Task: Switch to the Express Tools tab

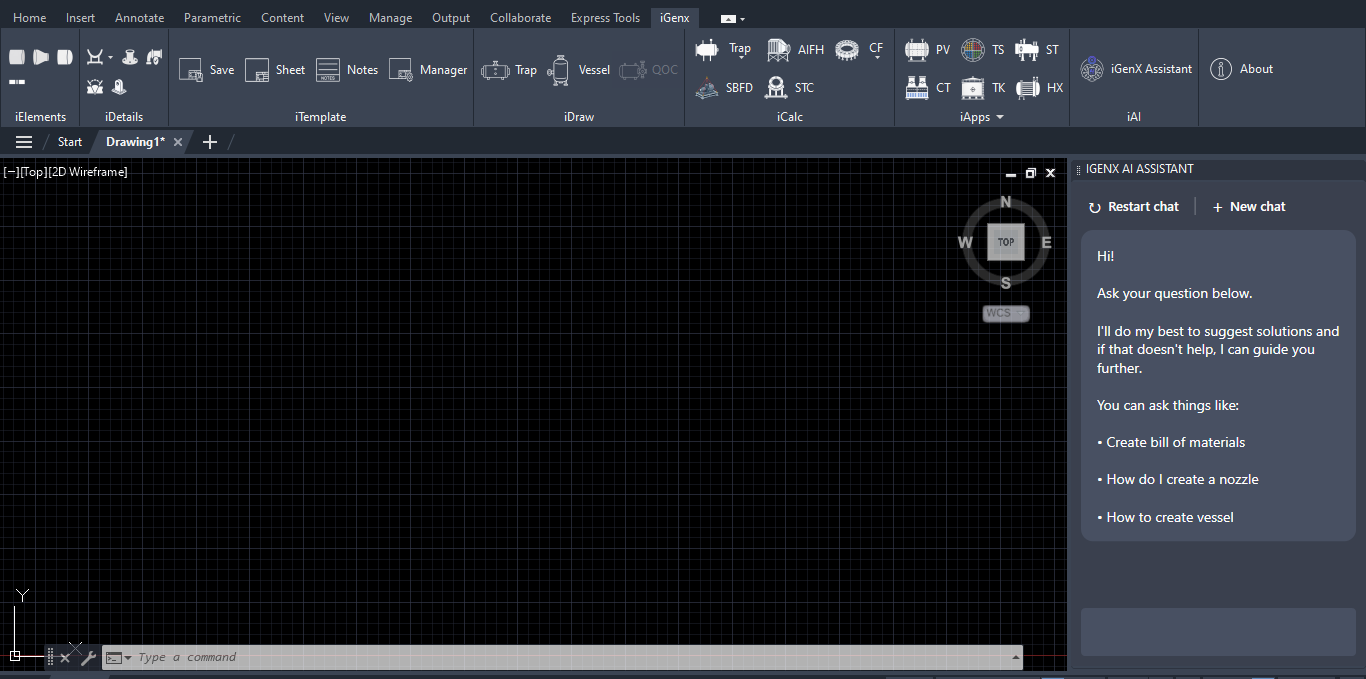Action: (605, 18)
